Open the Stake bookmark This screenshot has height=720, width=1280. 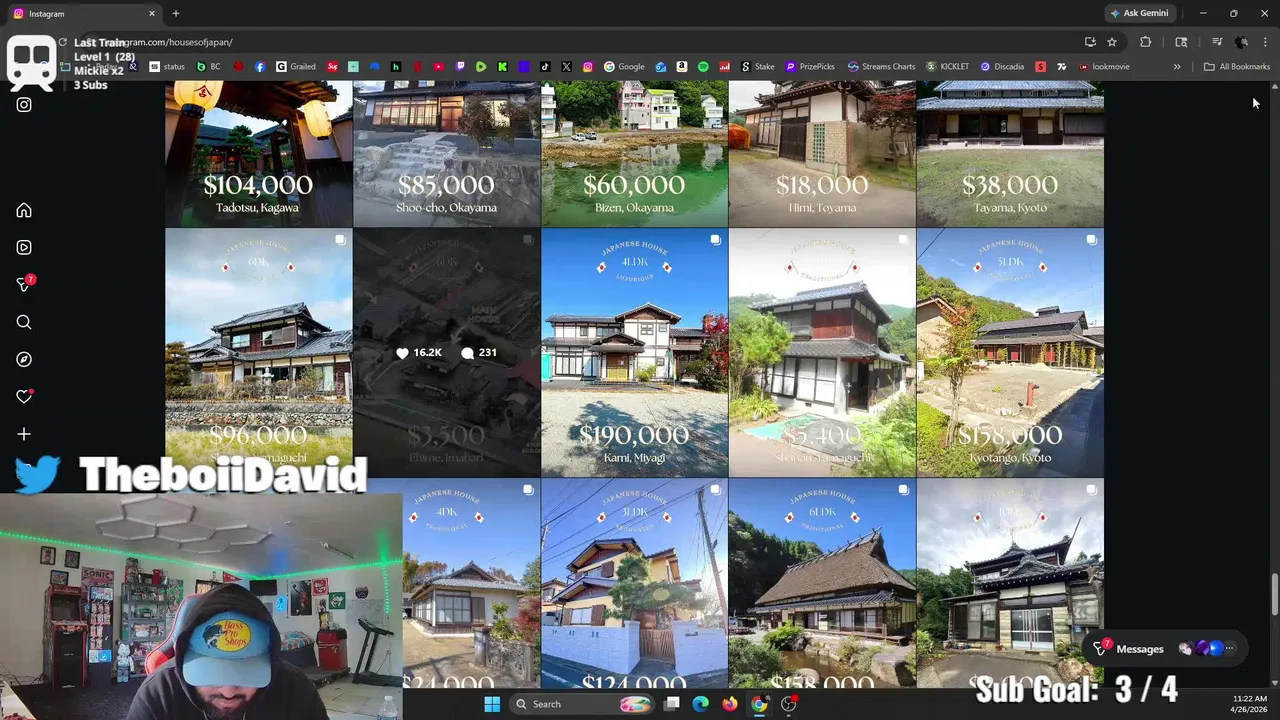pyautogui.click(x=757, y=67)
